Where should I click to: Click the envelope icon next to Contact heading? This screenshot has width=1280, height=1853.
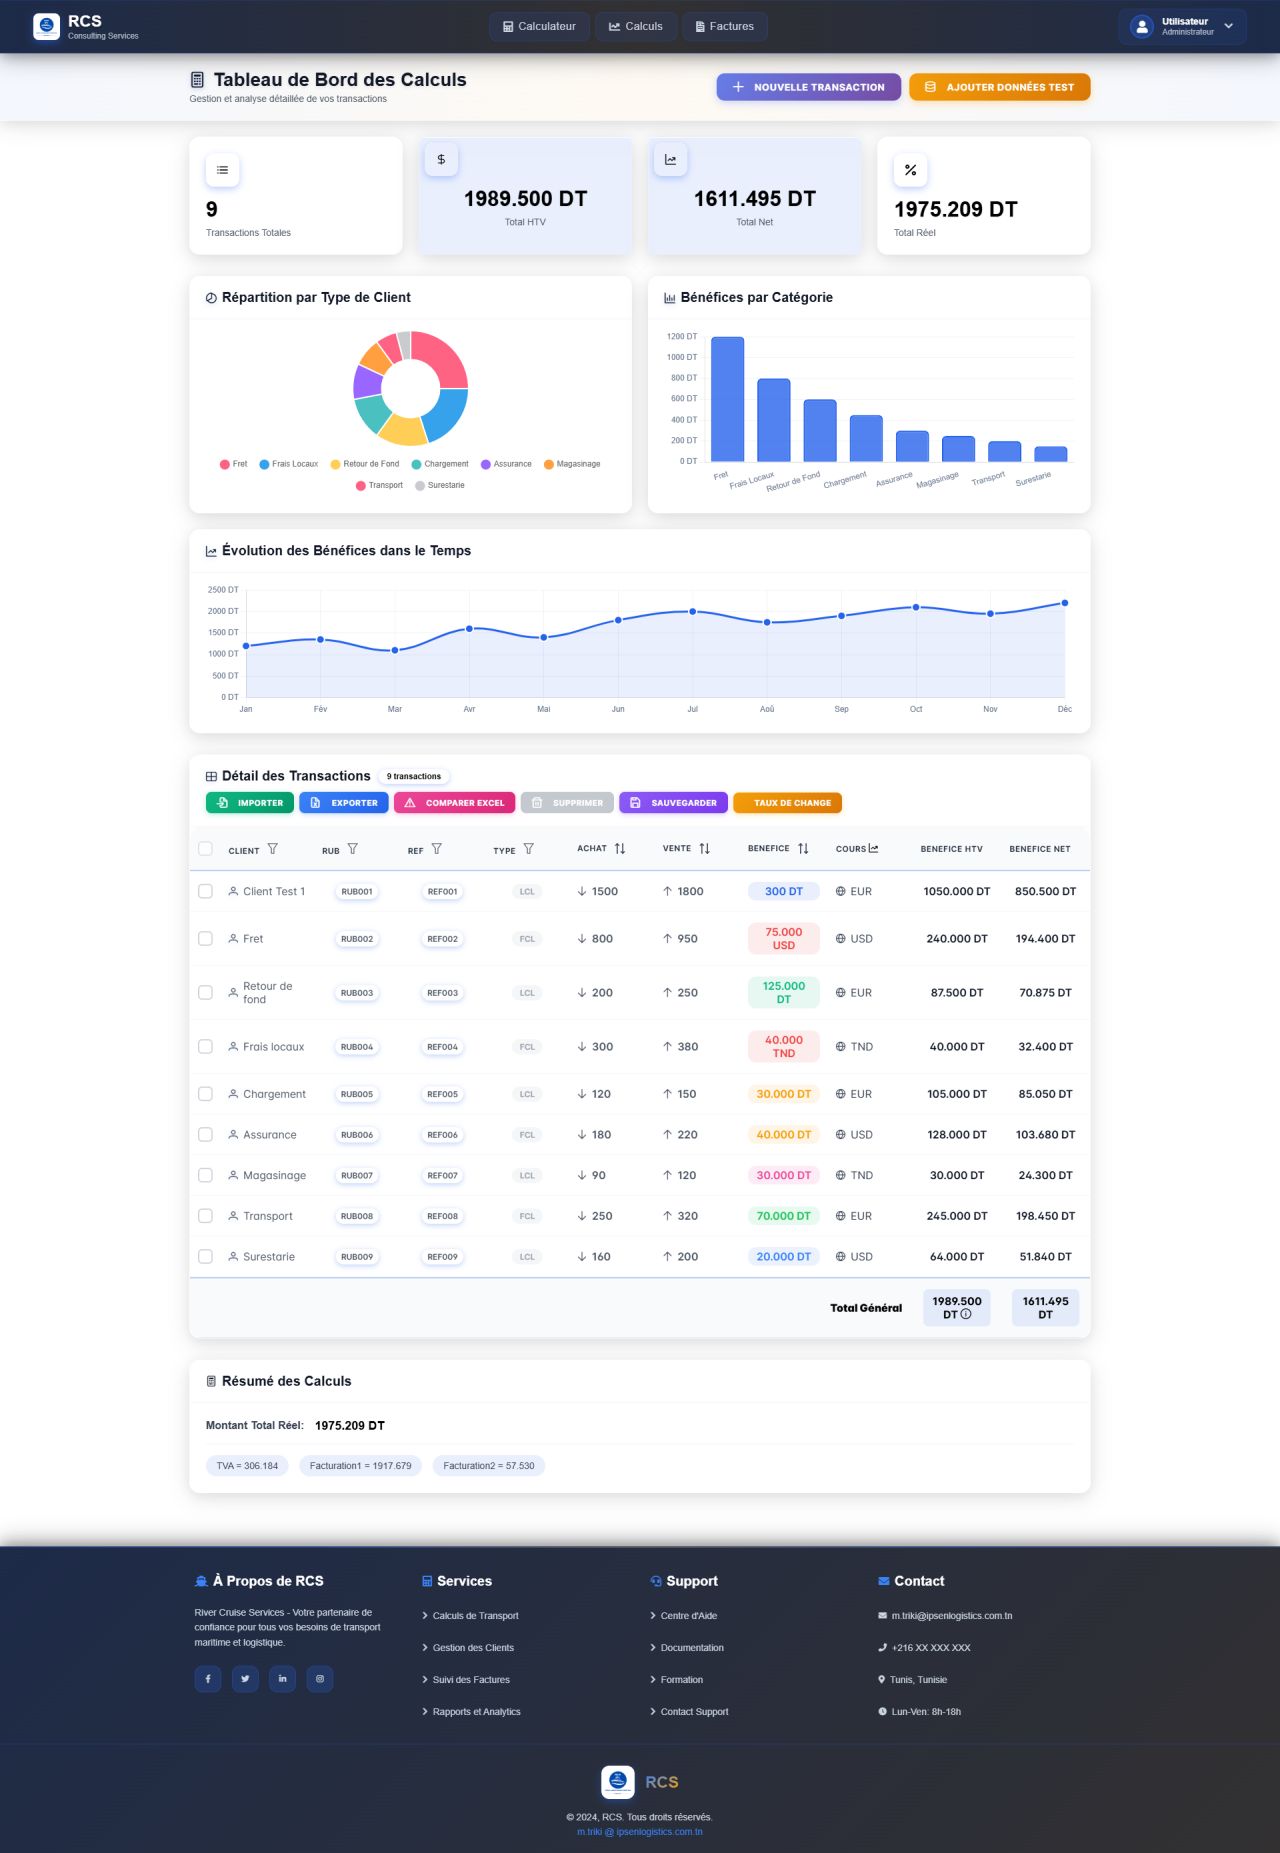coord(884,1581)
